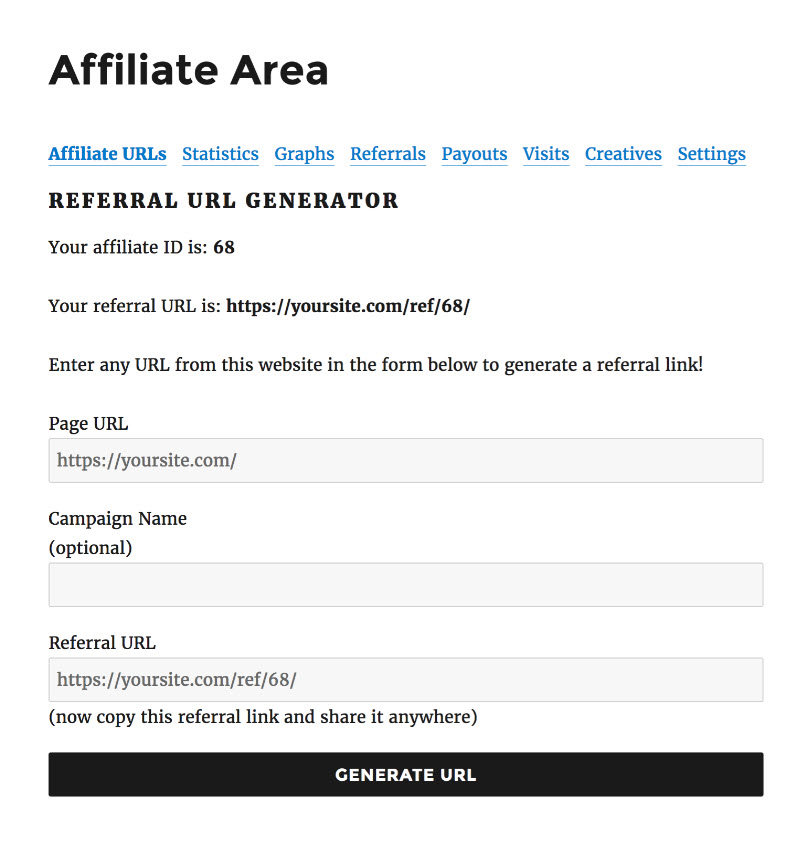This screenshot has height=842, width=810.
Task: Go to affiliate Settings tab
Action: tap(712, 154)
